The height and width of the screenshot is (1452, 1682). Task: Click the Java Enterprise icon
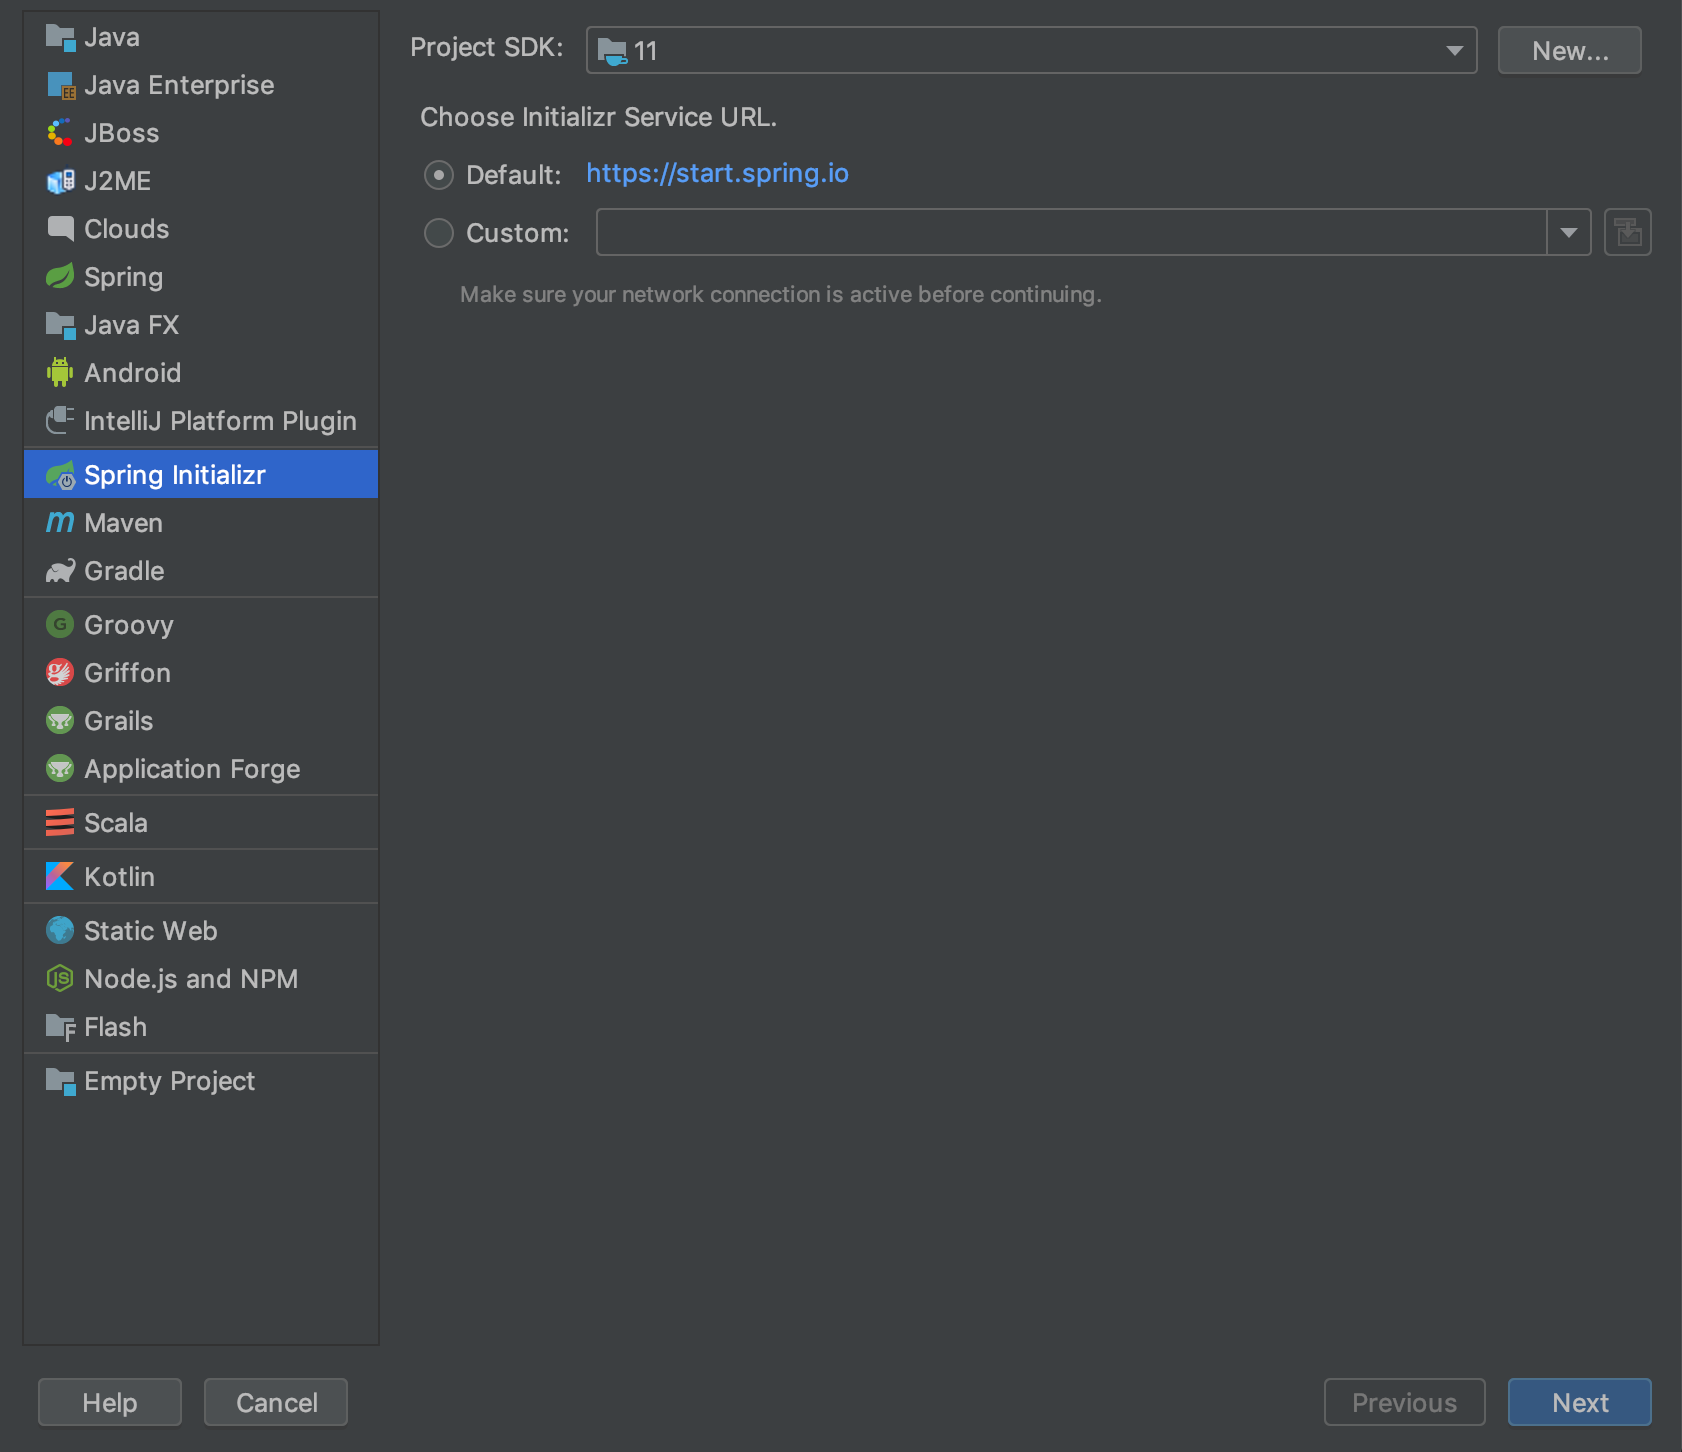pos(60,86)
